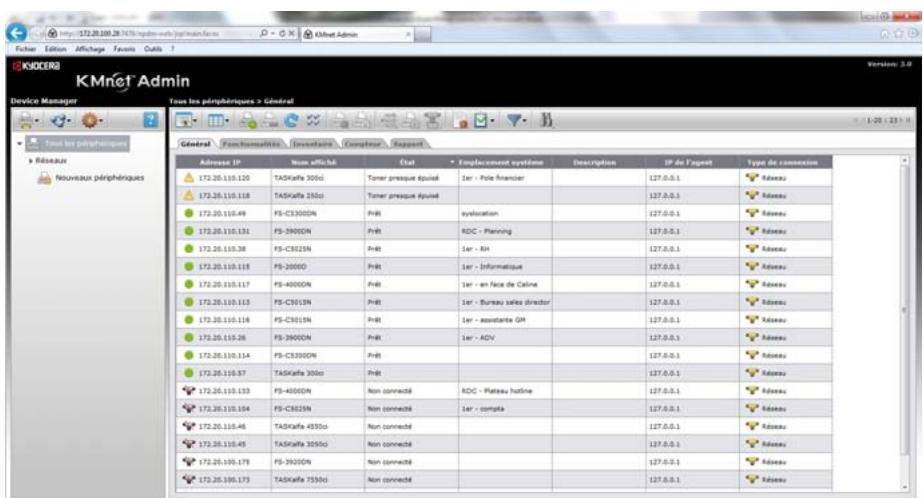
Task: Click 'RDC - Planning' location cell
Action: pyautogui.click(x=505, y=231)
